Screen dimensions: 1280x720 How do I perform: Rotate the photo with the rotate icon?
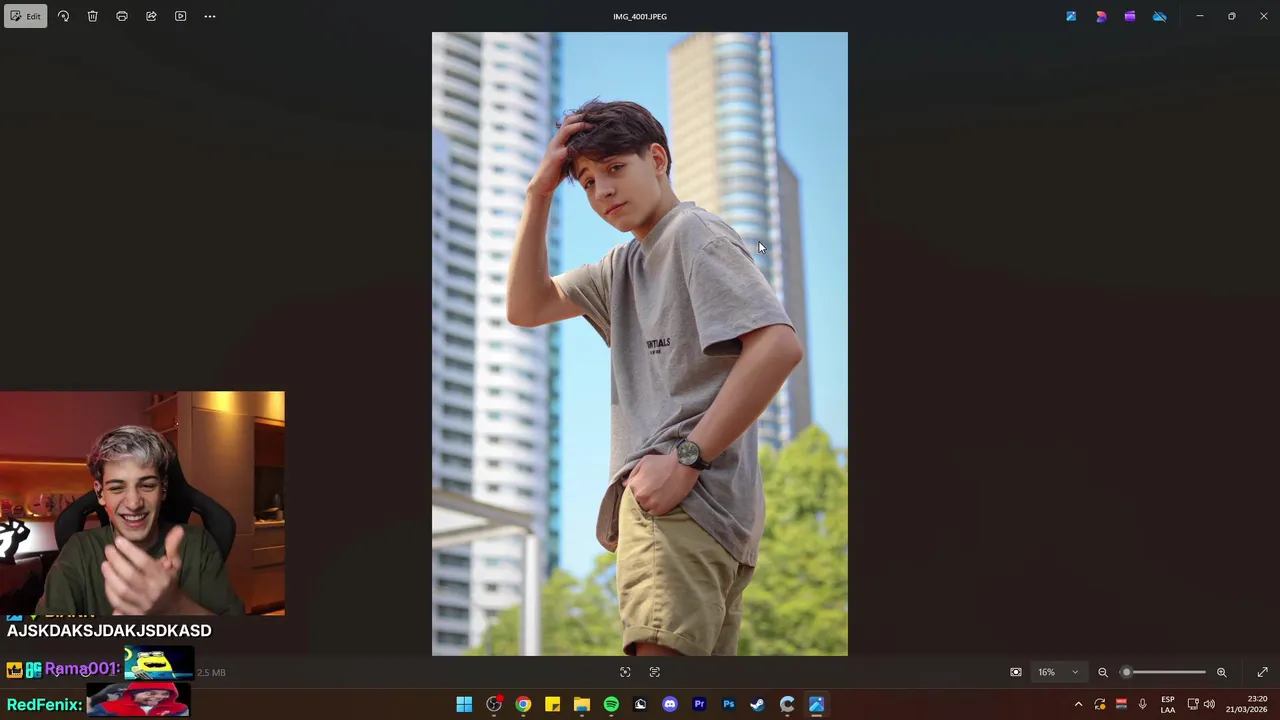pos(63,16)
